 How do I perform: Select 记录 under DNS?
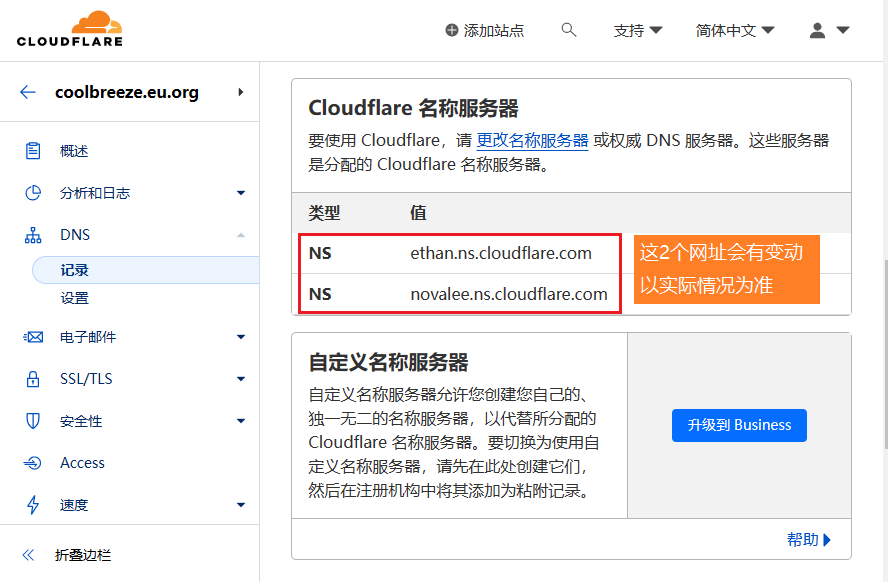click(x=75, y=270)
